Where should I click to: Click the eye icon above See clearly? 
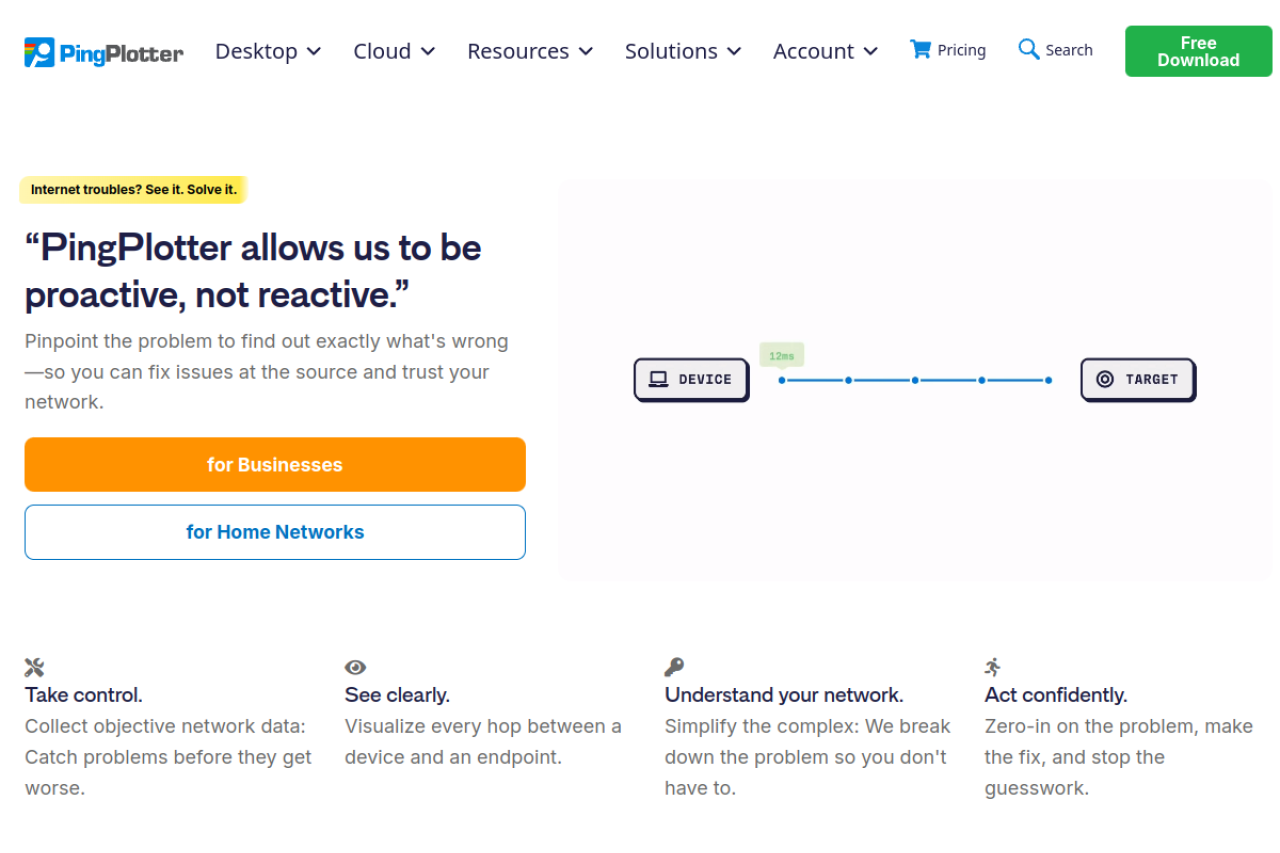(355, 667)
